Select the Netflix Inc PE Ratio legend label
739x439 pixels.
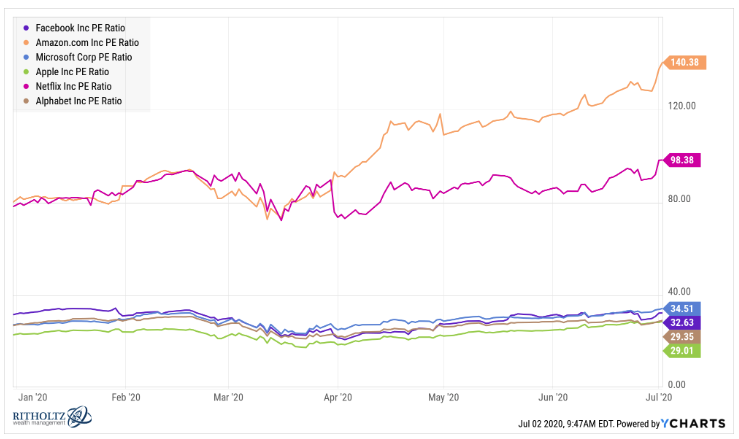click(x=79, y=87)
